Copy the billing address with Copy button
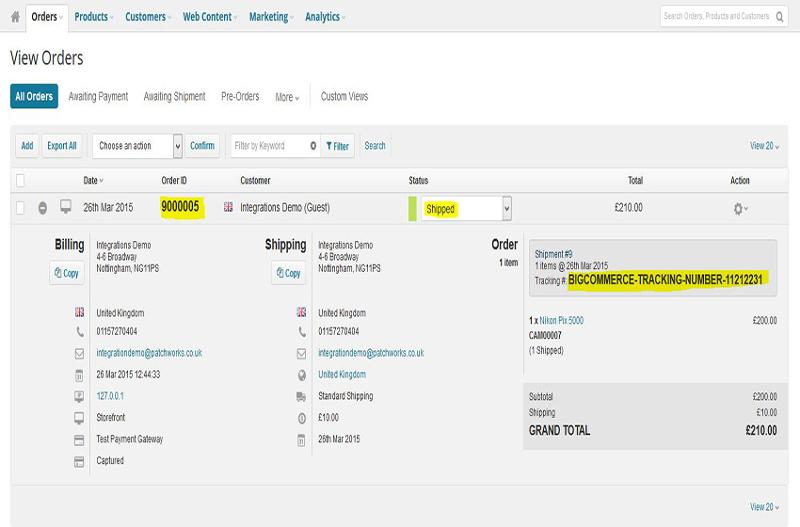The height and width of the screenshot is (527, 800). point(68,273)
